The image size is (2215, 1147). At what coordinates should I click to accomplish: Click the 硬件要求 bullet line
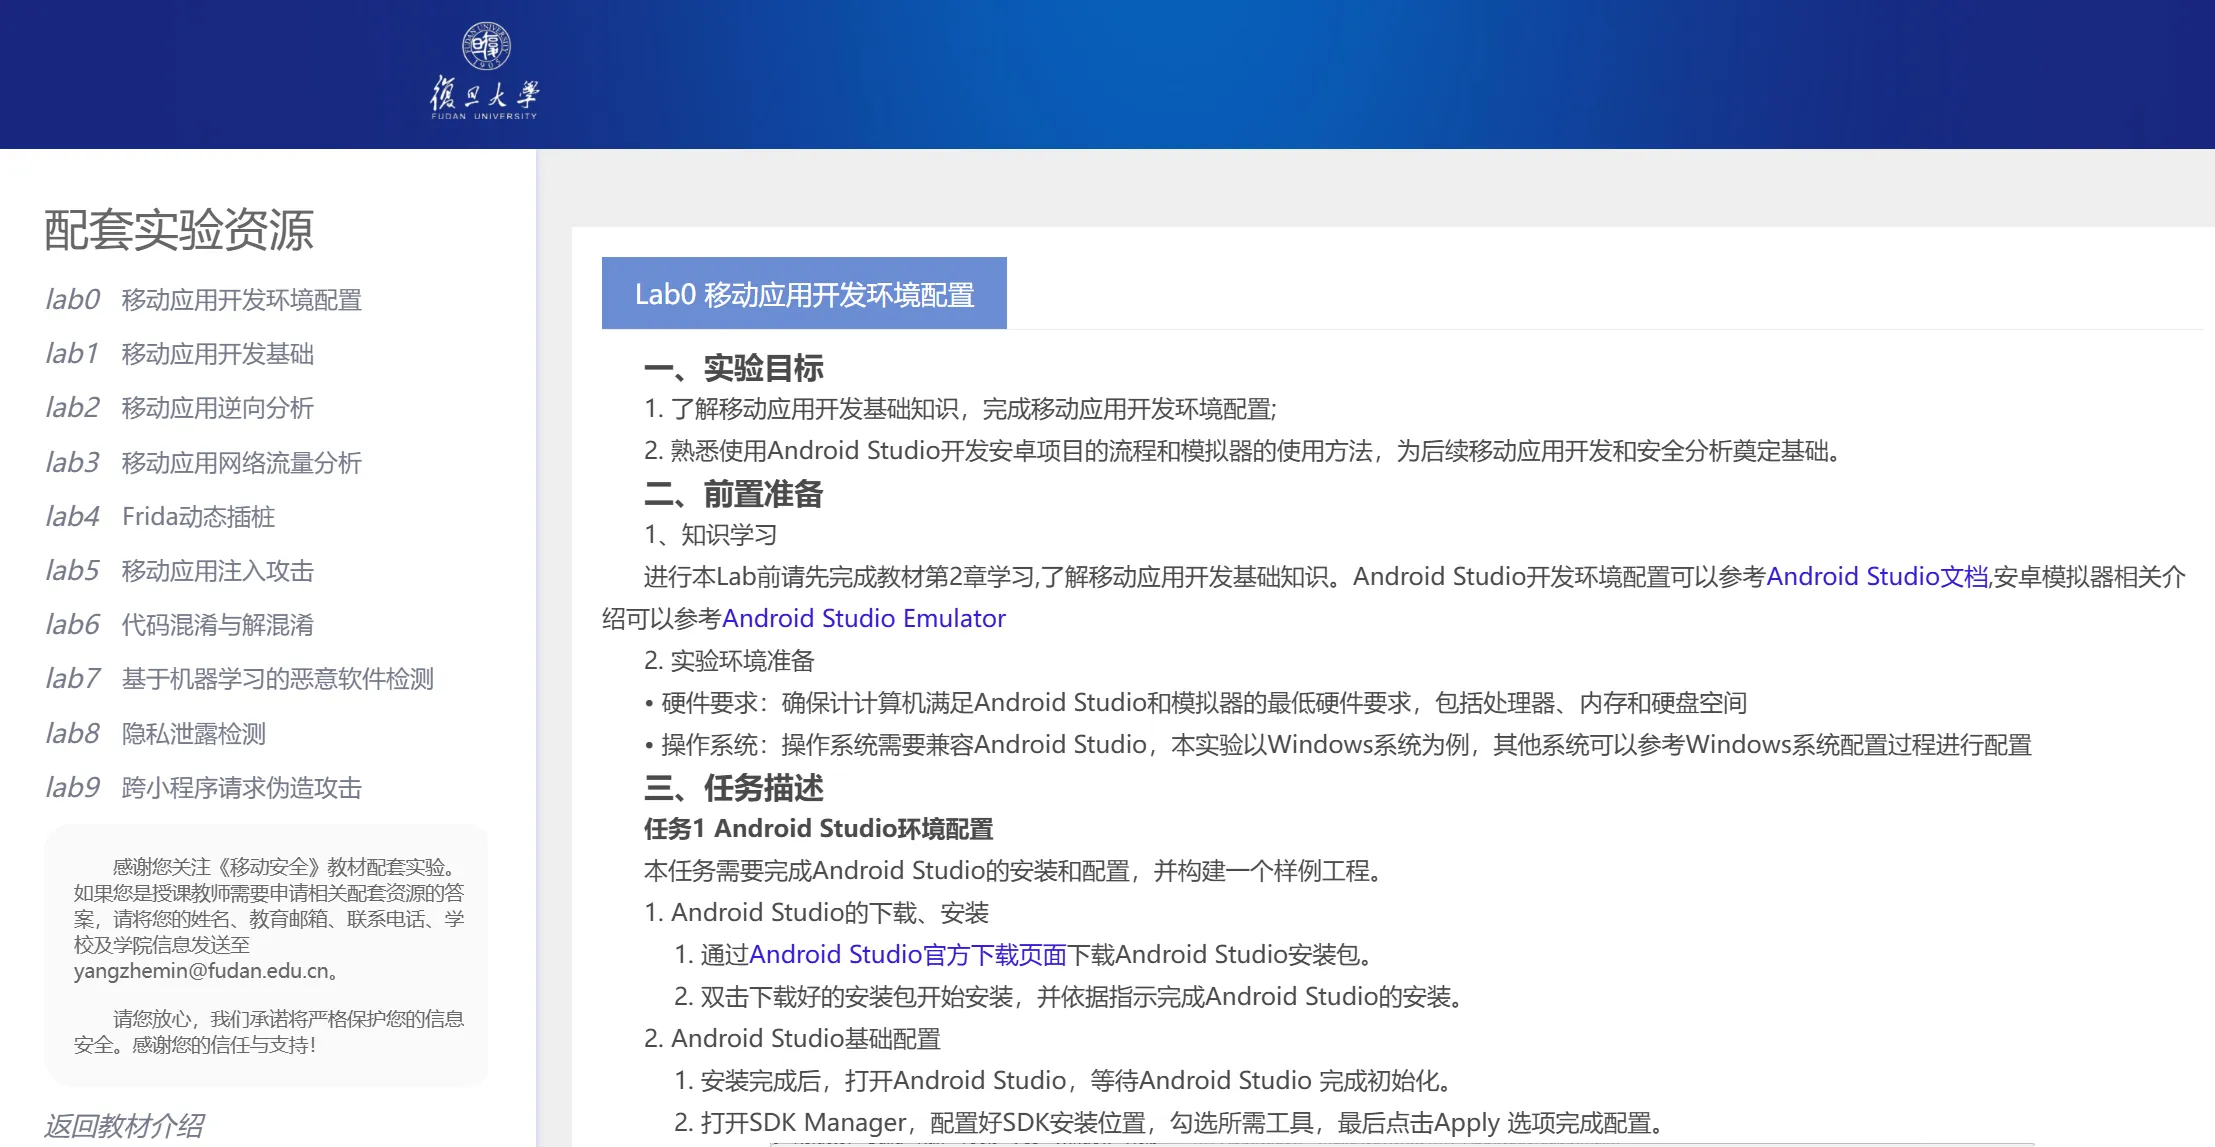[x=1196, y=702]
